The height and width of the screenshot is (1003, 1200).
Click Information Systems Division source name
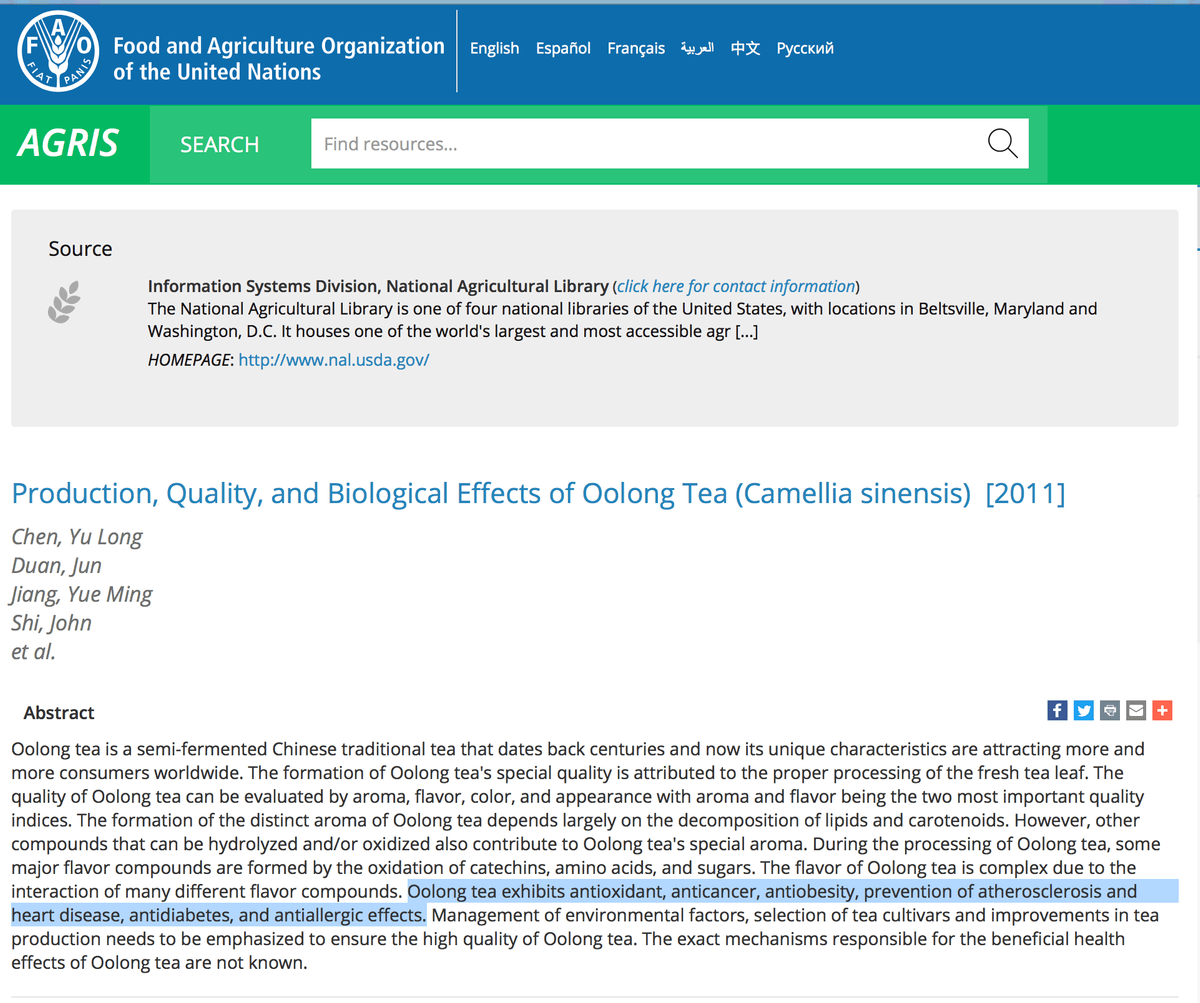point(378,286)
